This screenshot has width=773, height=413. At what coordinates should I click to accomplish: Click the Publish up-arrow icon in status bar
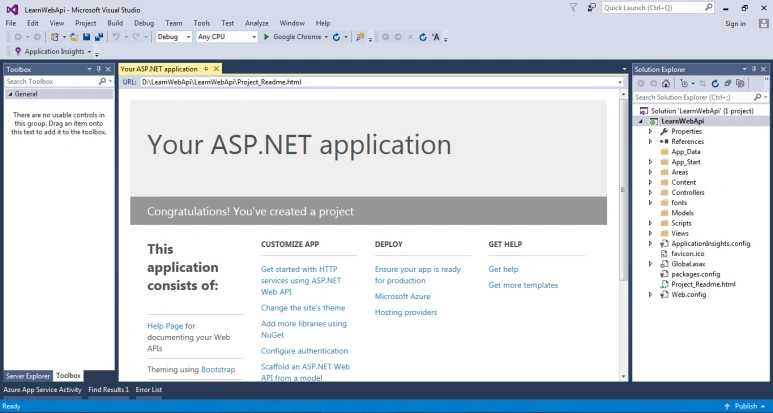(727, 407)
